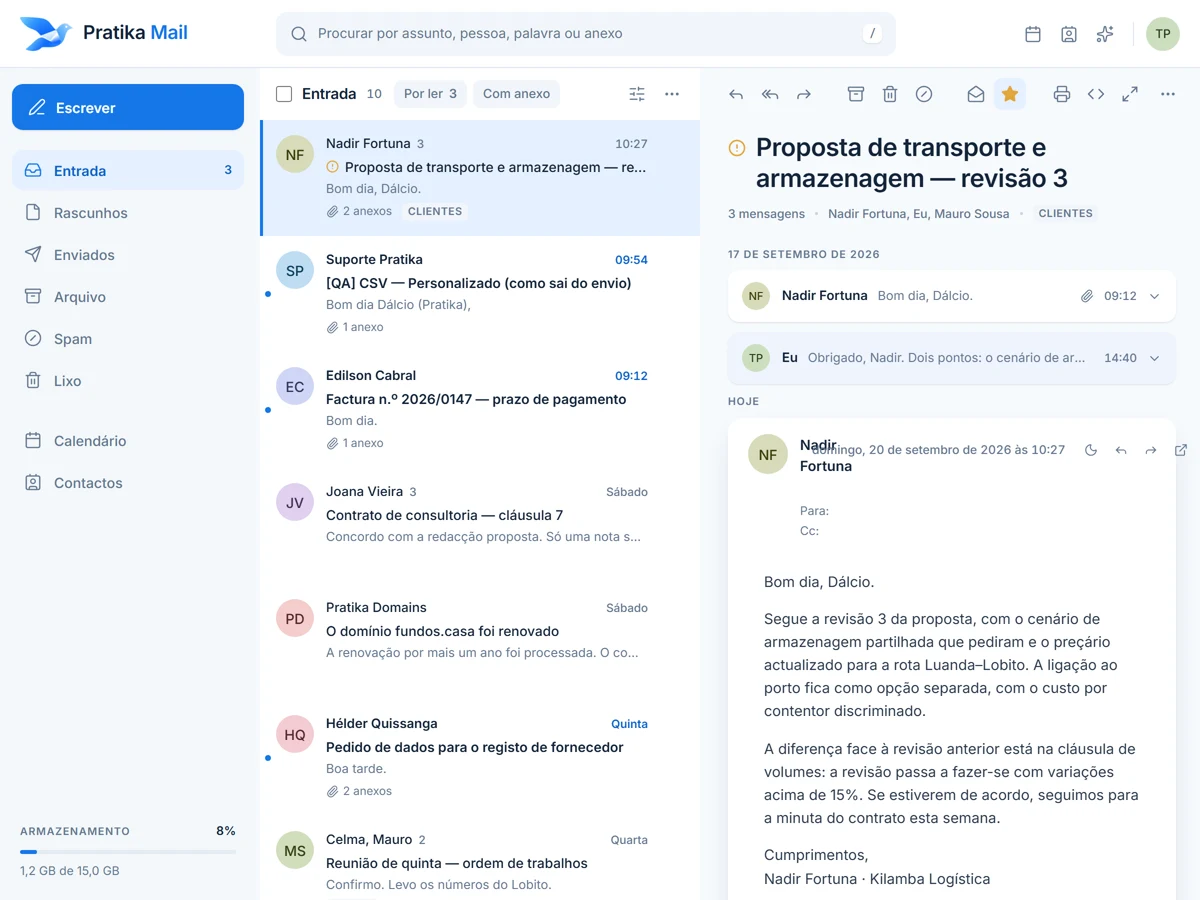Open Edilson Cabral's Factura email
The width and height of the screenshot is (1200, 900).
point(480,410)
